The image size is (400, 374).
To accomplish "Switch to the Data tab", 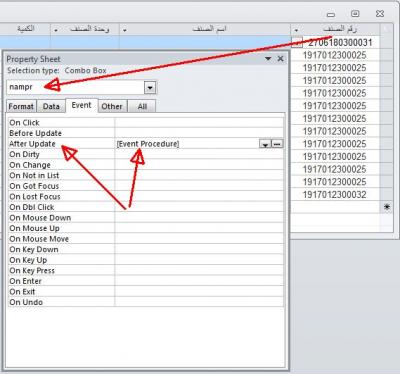I will [51, 106].
